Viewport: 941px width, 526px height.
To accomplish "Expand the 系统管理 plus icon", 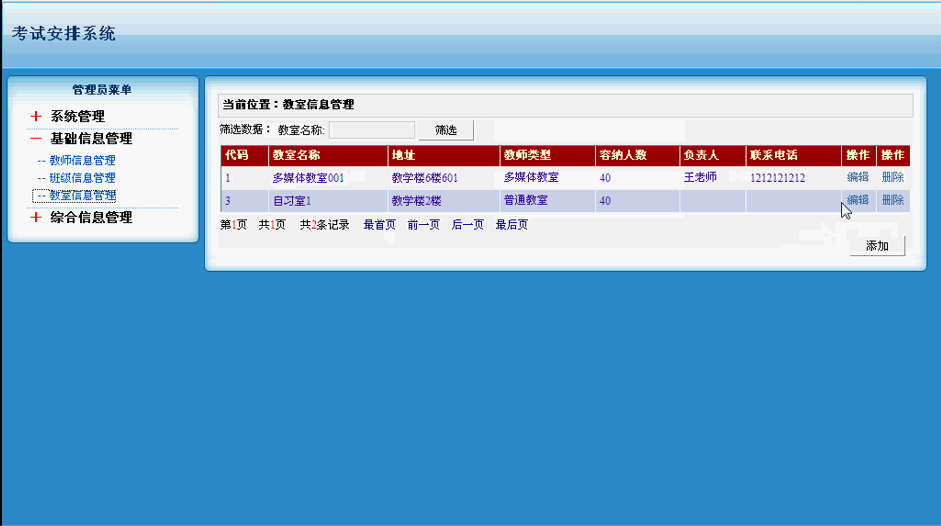I will 36,116.
